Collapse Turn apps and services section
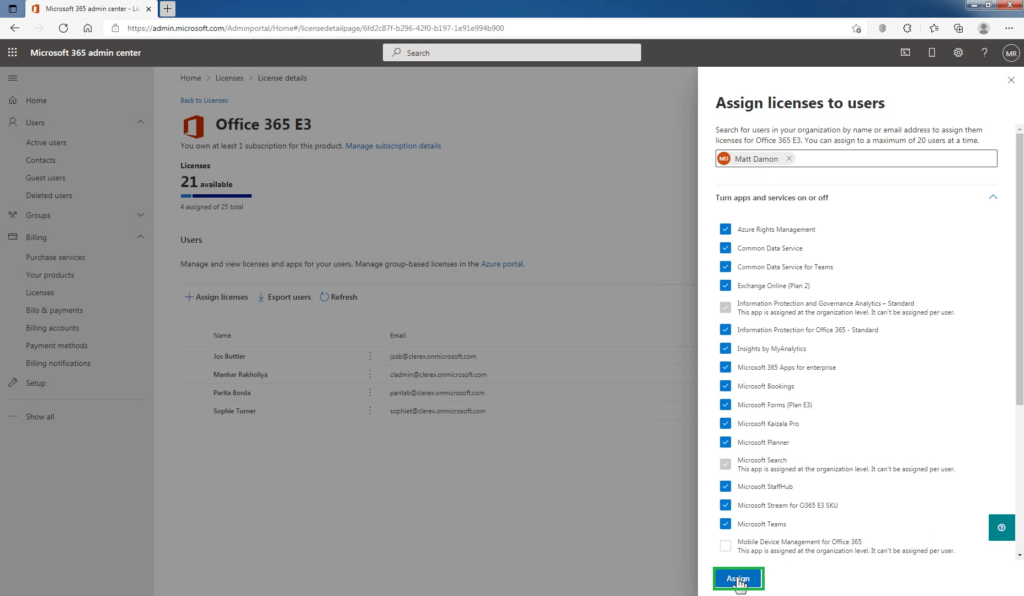The width and height of the screenshot is (1024, 596). tap(993, 197)
